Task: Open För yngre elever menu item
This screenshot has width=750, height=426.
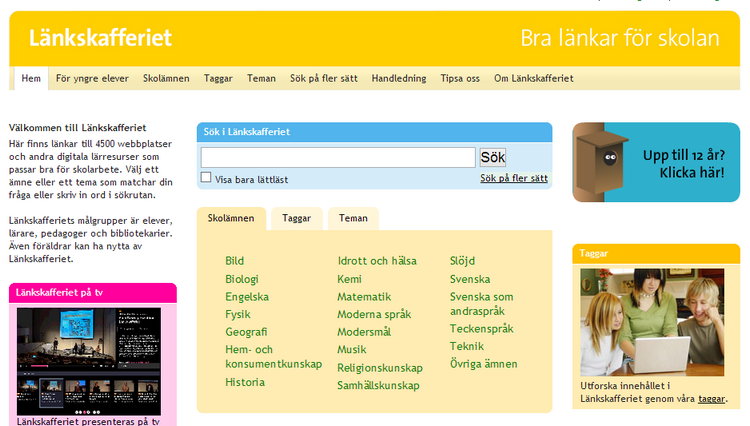Action: click(x=92, y=78)
